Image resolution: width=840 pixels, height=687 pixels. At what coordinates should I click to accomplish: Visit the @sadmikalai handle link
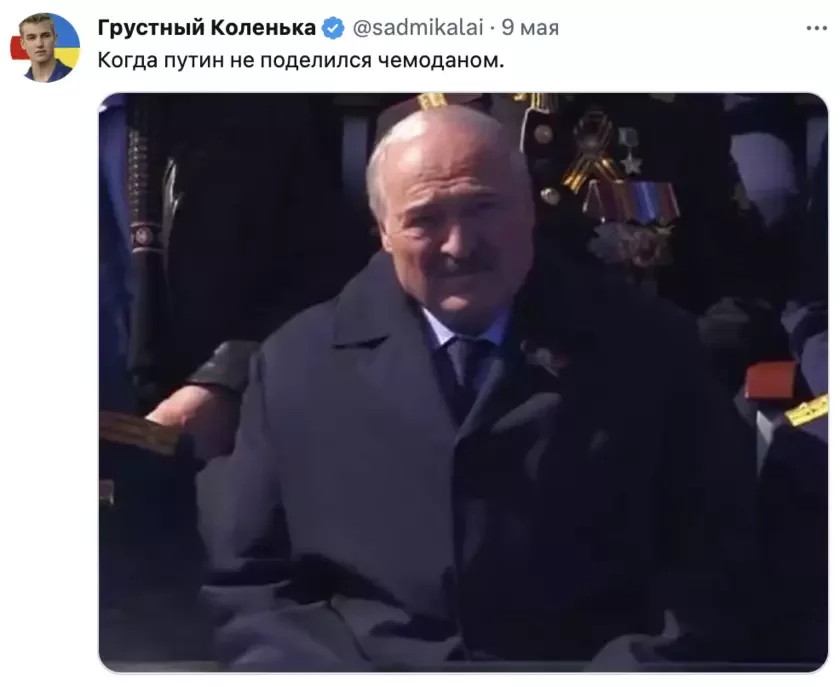[418, 27]
